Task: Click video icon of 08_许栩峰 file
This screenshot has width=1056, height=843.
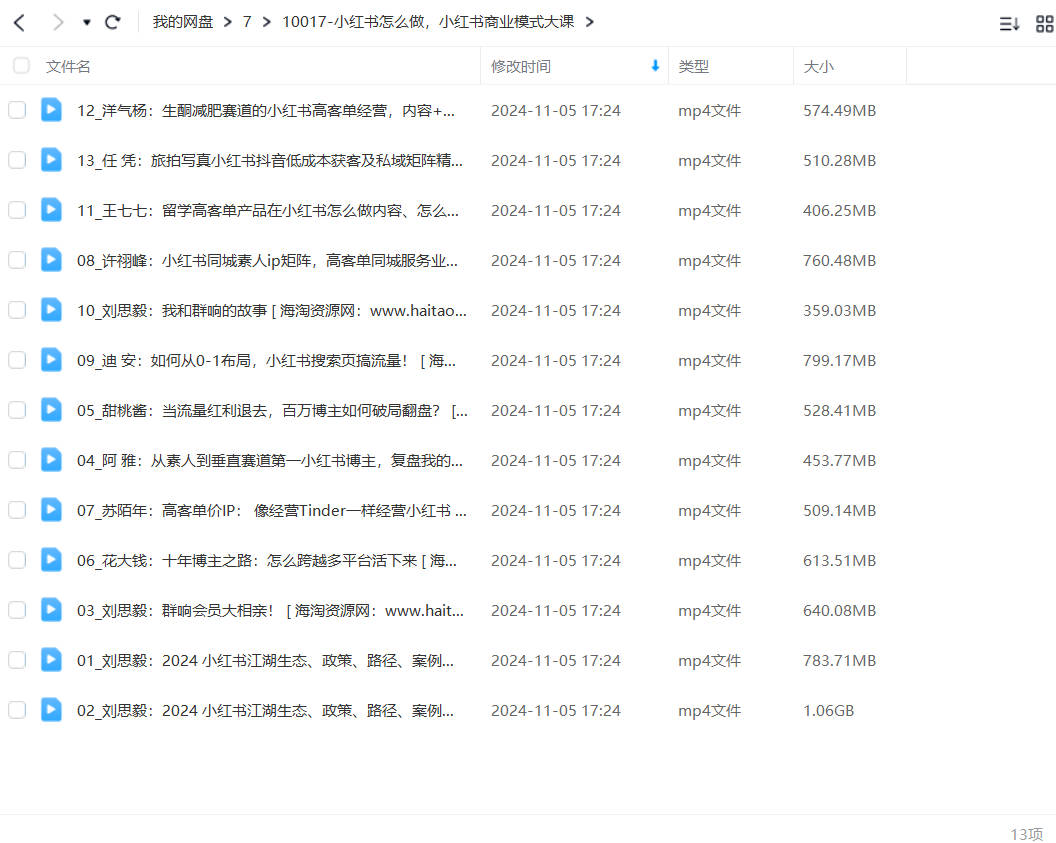Action: [51, 259]
